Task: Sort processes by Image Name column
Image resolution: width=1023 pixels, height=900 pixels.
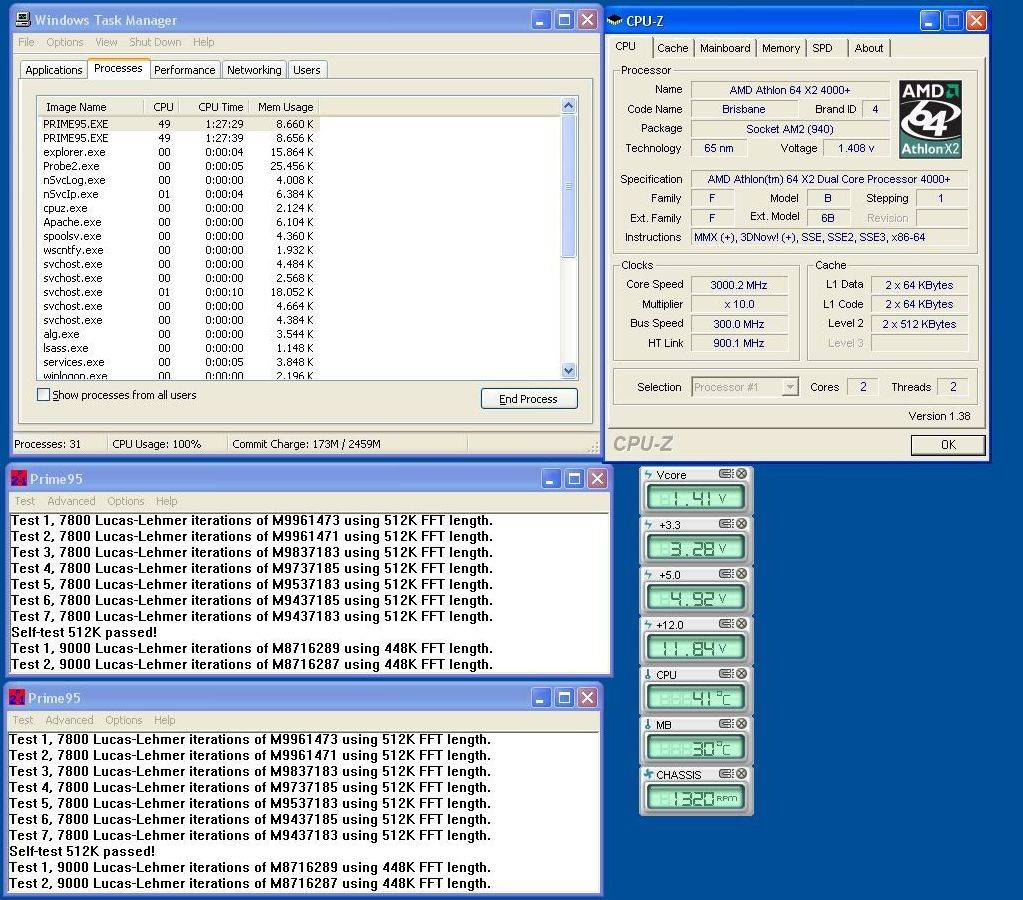Action: (x=91, y=107)
